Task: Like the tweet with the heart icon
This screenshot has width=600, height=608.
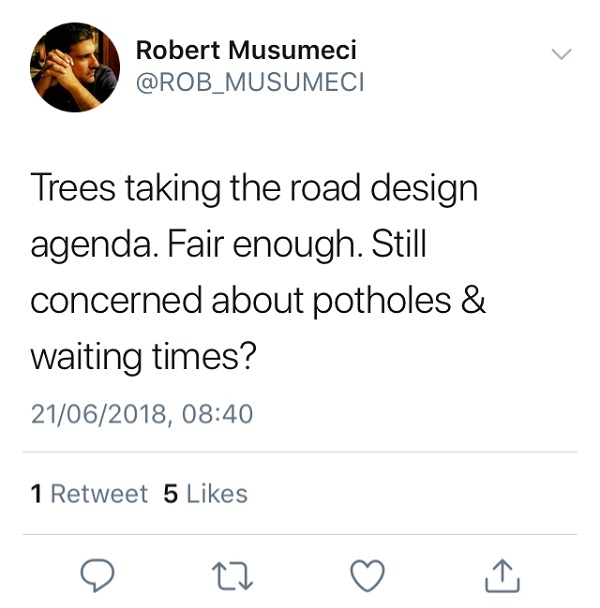Action: [367, 574]
